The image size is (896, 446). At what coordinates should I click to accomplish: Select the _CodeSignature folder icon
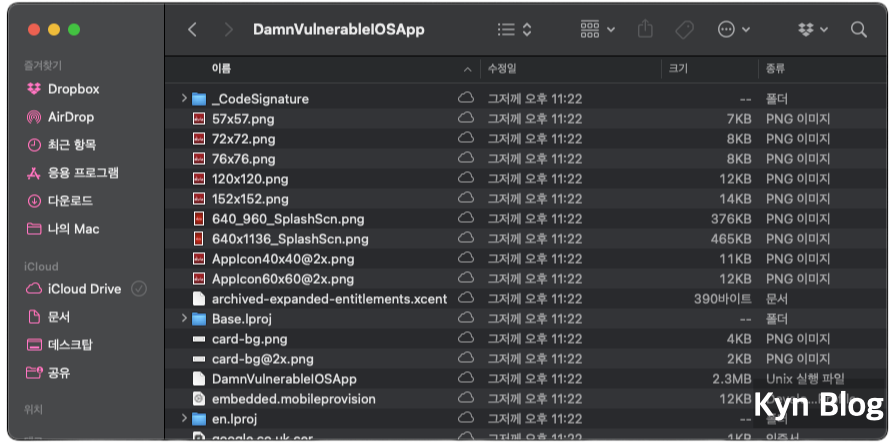(198, 99)
